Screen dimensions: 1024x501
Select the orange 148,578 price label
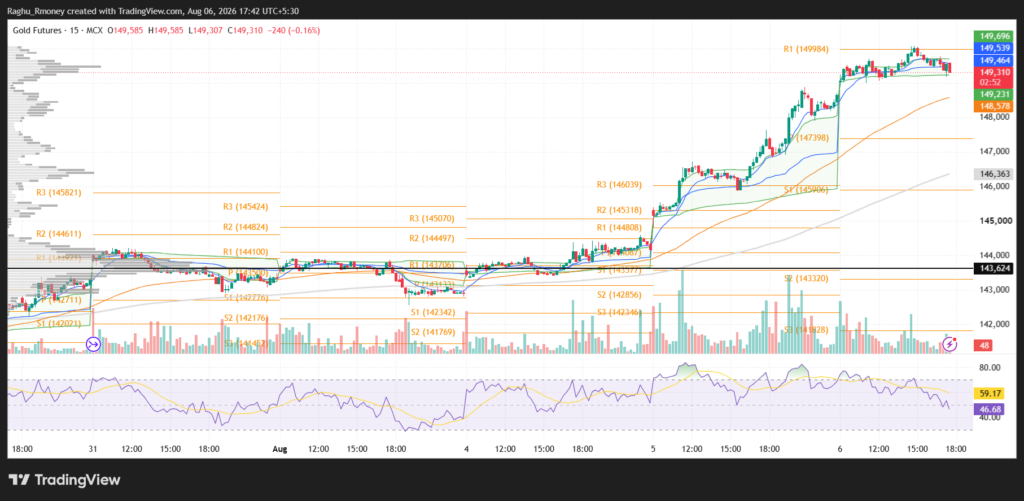pyautogui.click(x=993, y=106)
